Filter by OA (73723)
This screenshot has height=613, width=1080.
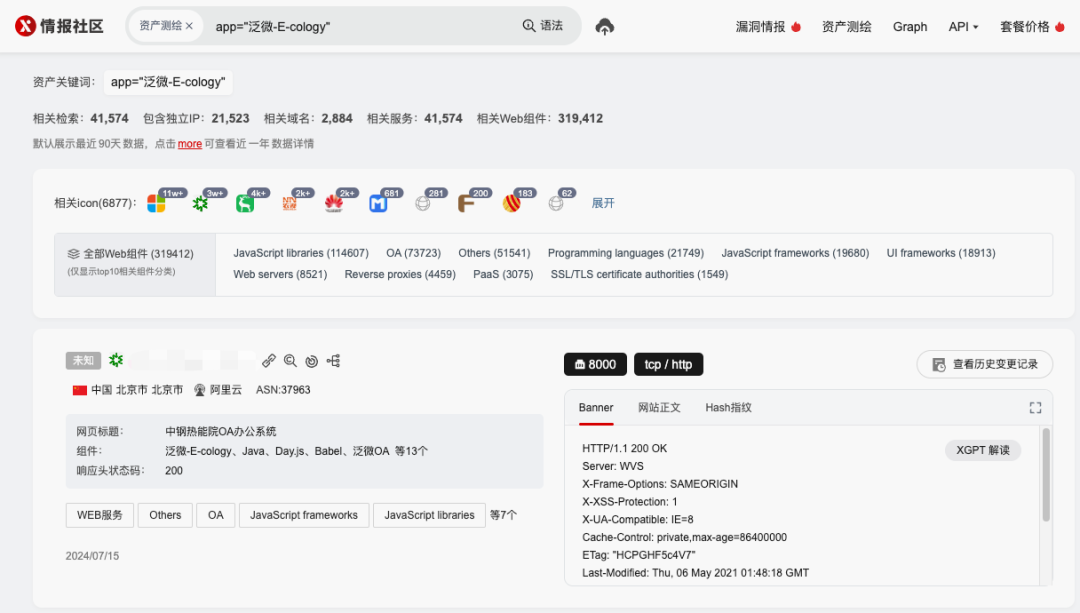[413, 253]
